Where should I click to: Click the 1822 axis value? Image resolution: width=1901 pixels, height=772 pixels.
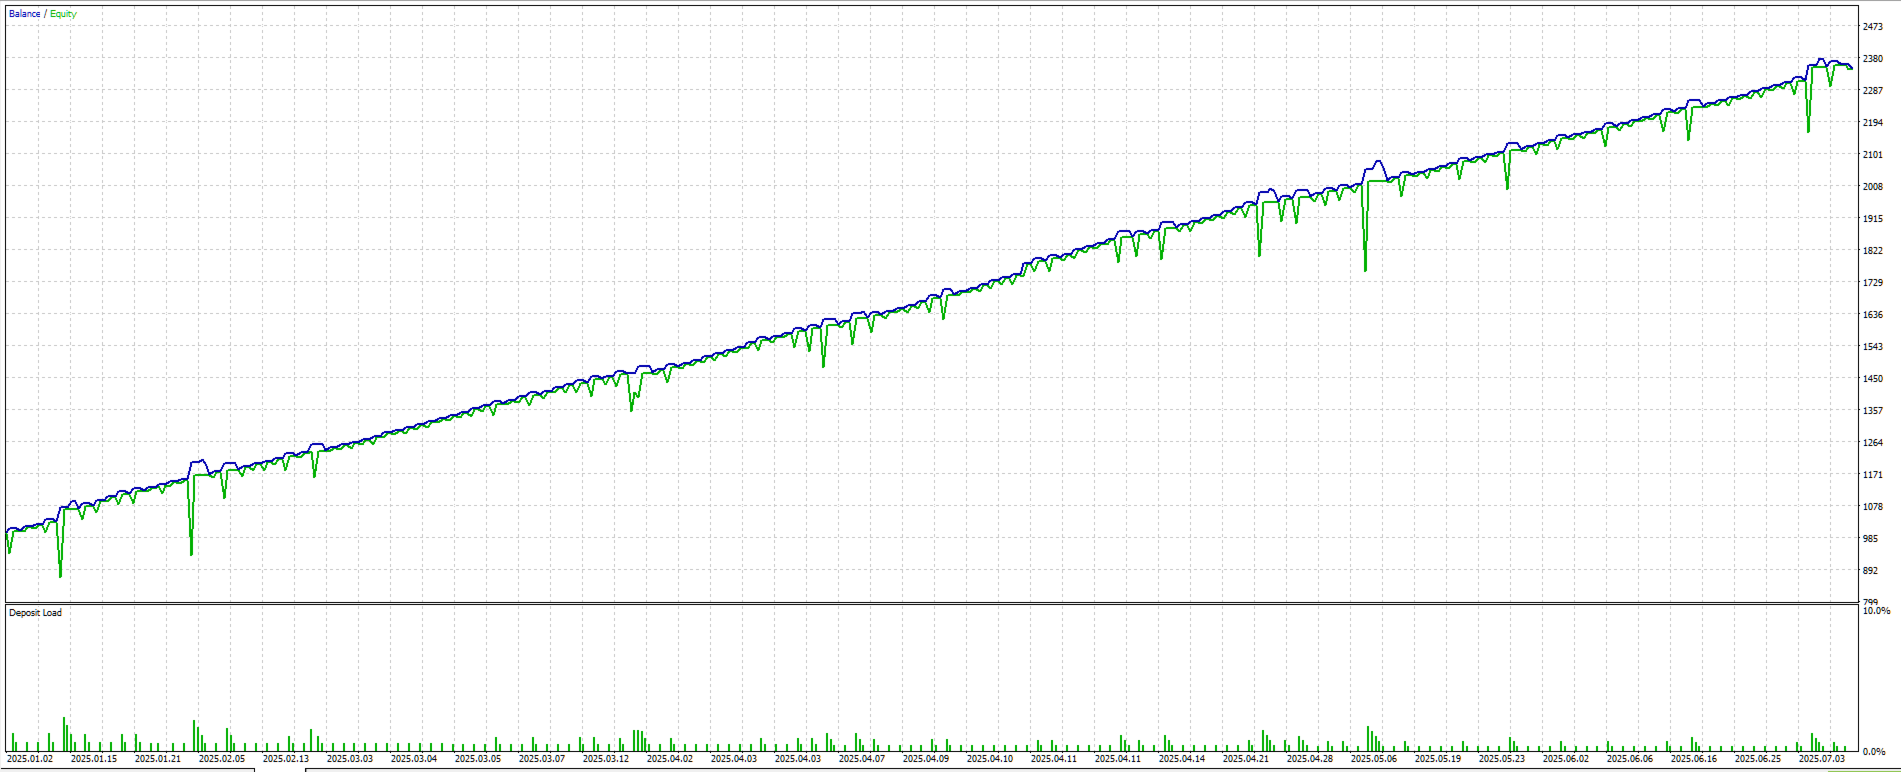(1873, 251)
